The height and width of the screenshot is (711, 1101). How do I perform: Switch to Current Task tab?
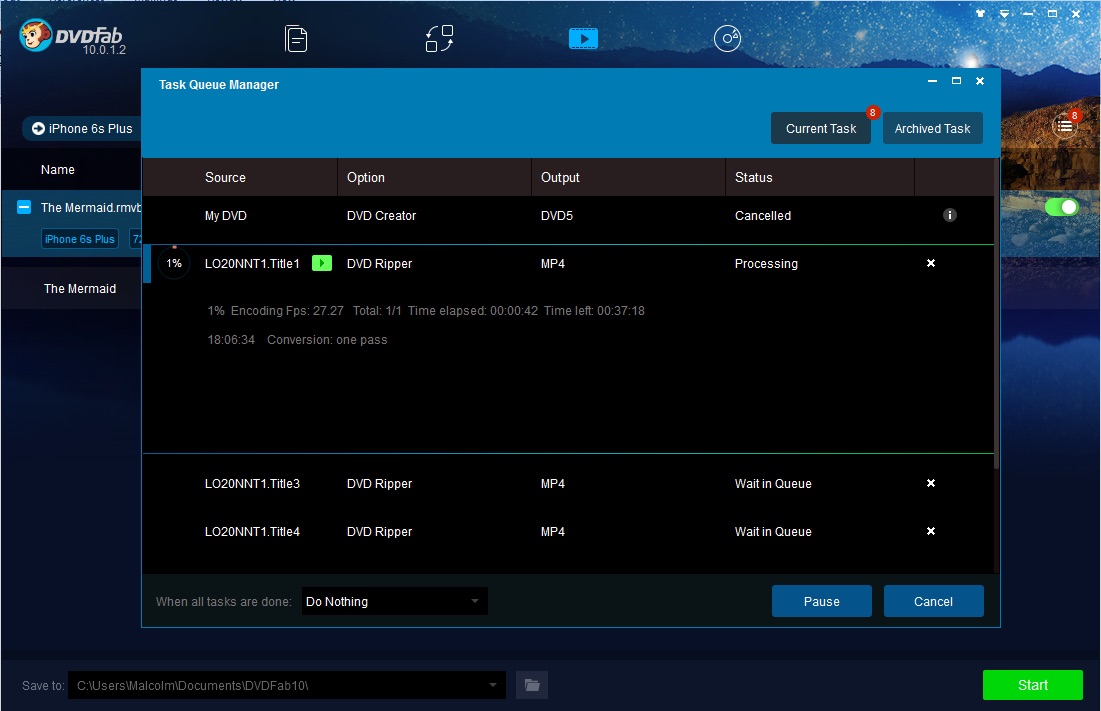(x=821, y=128)
